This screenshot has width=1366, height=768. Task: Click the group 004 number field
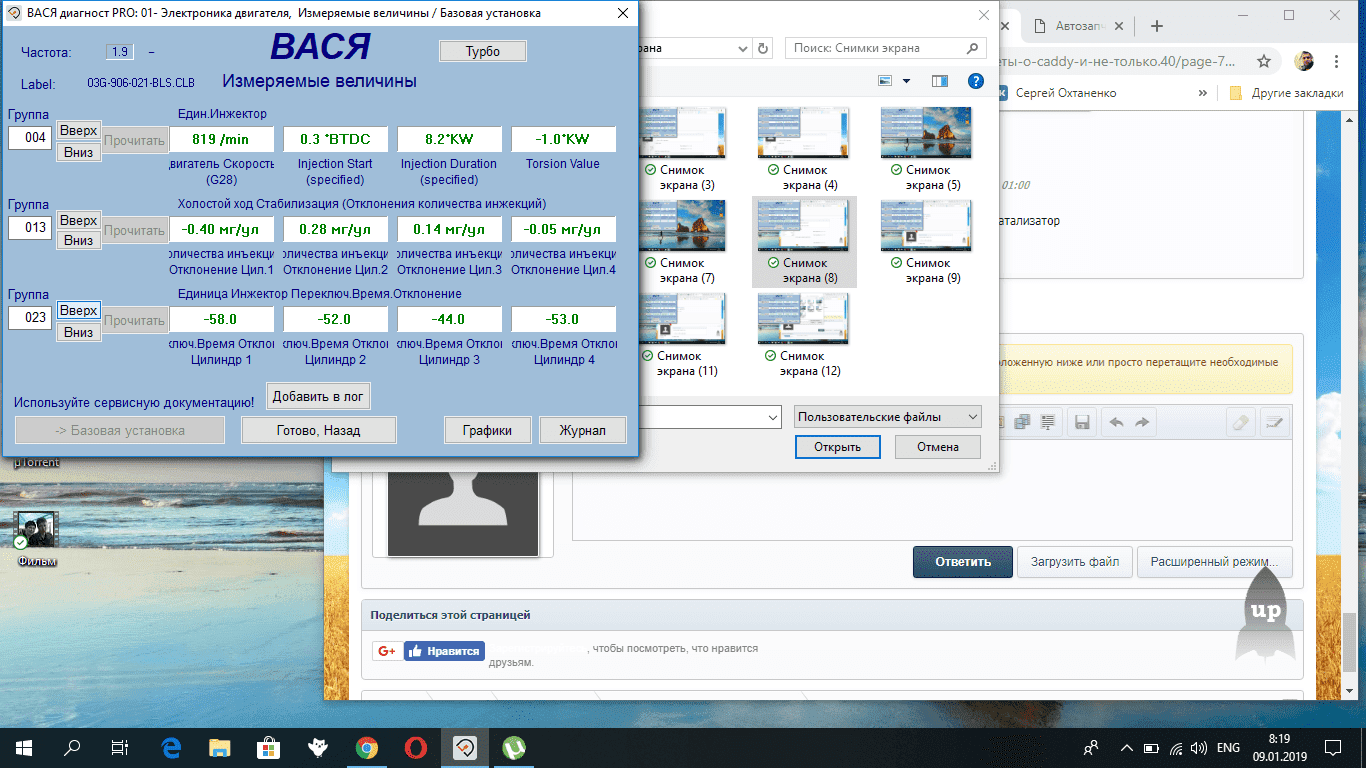pos(30,138)
